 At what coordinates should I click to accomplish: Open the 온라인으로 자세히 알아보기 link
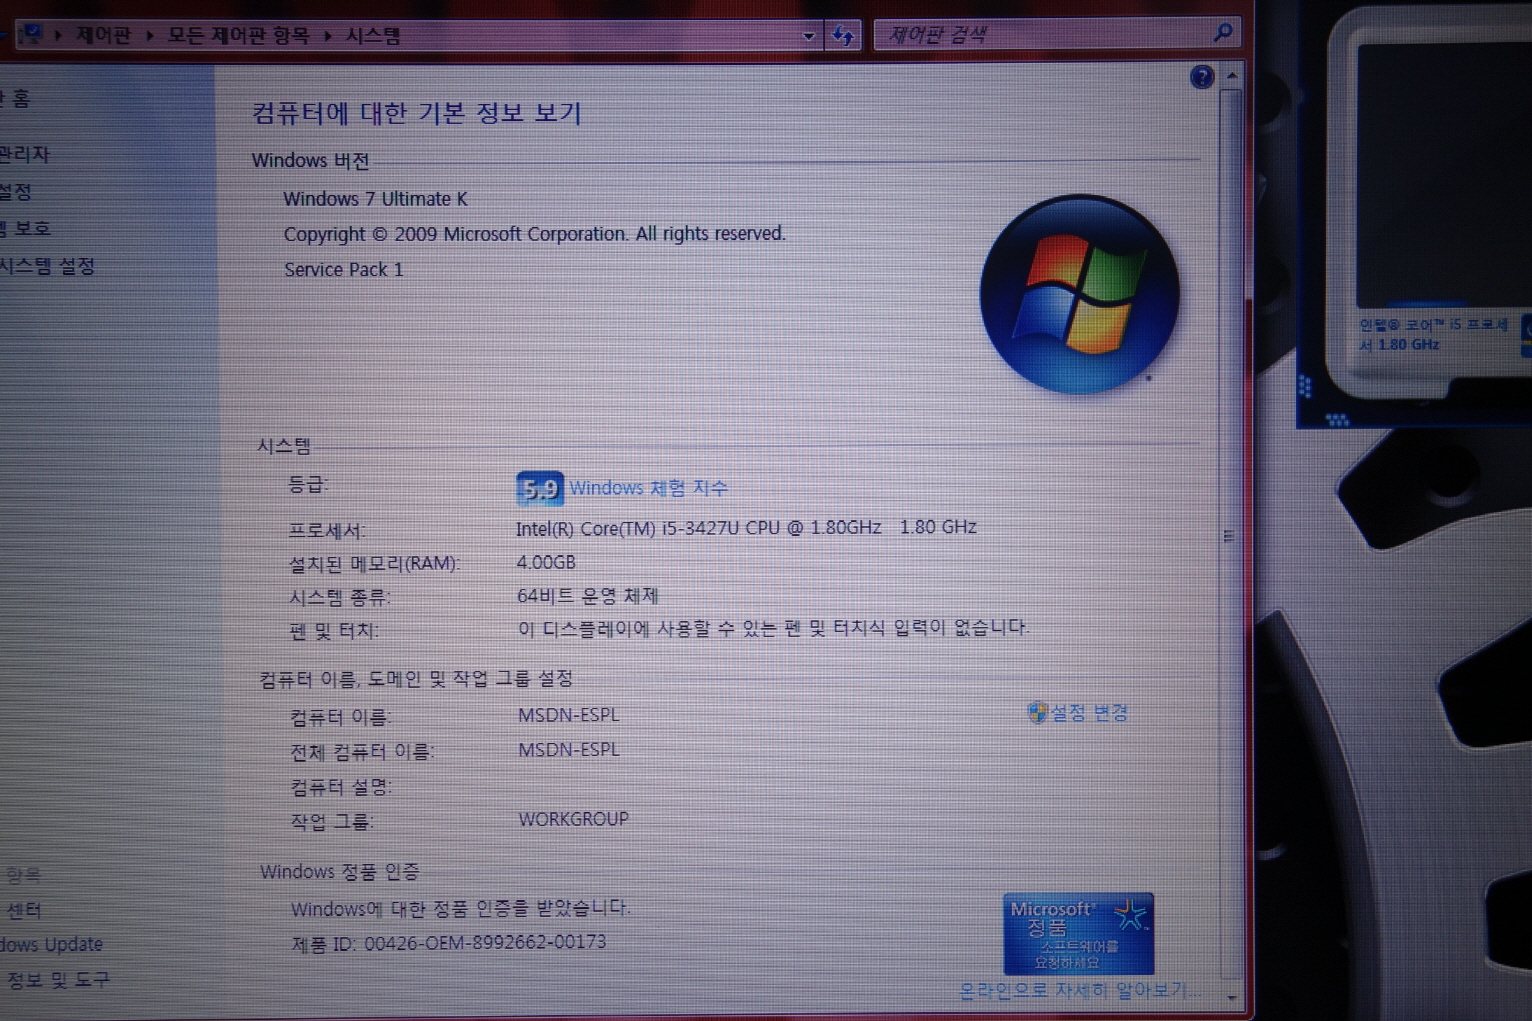pyautogui.click(x=1072, y=990)
